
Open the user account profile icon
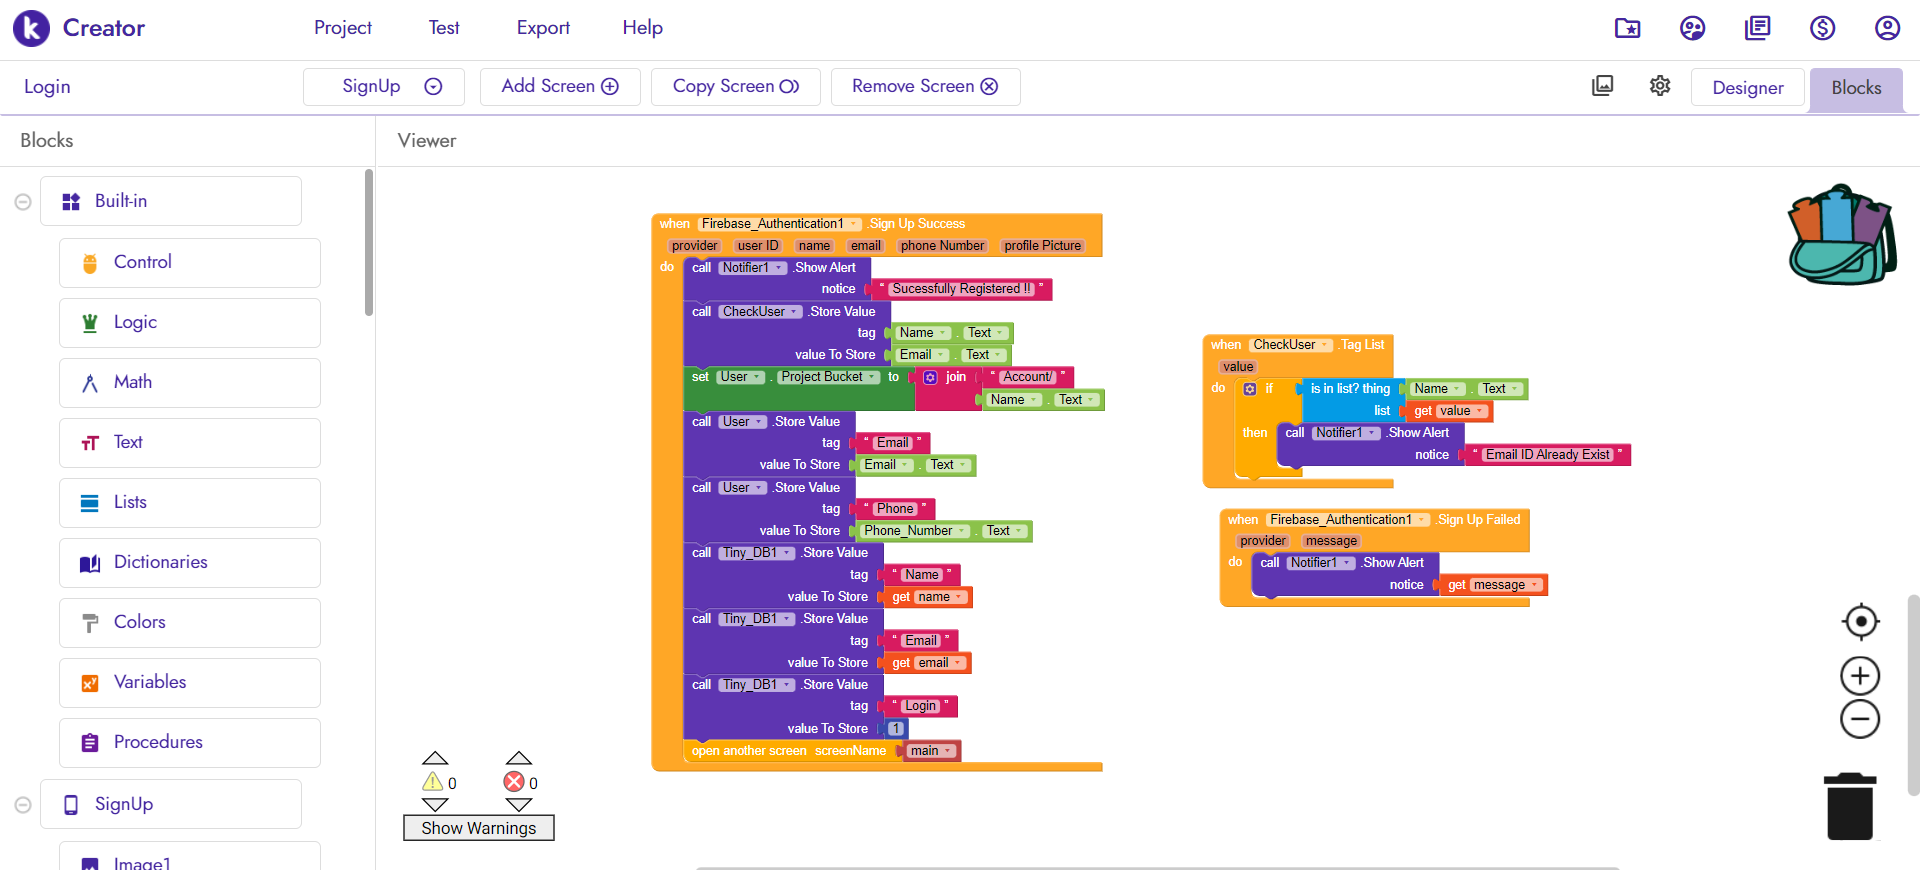click(1888, 28)
